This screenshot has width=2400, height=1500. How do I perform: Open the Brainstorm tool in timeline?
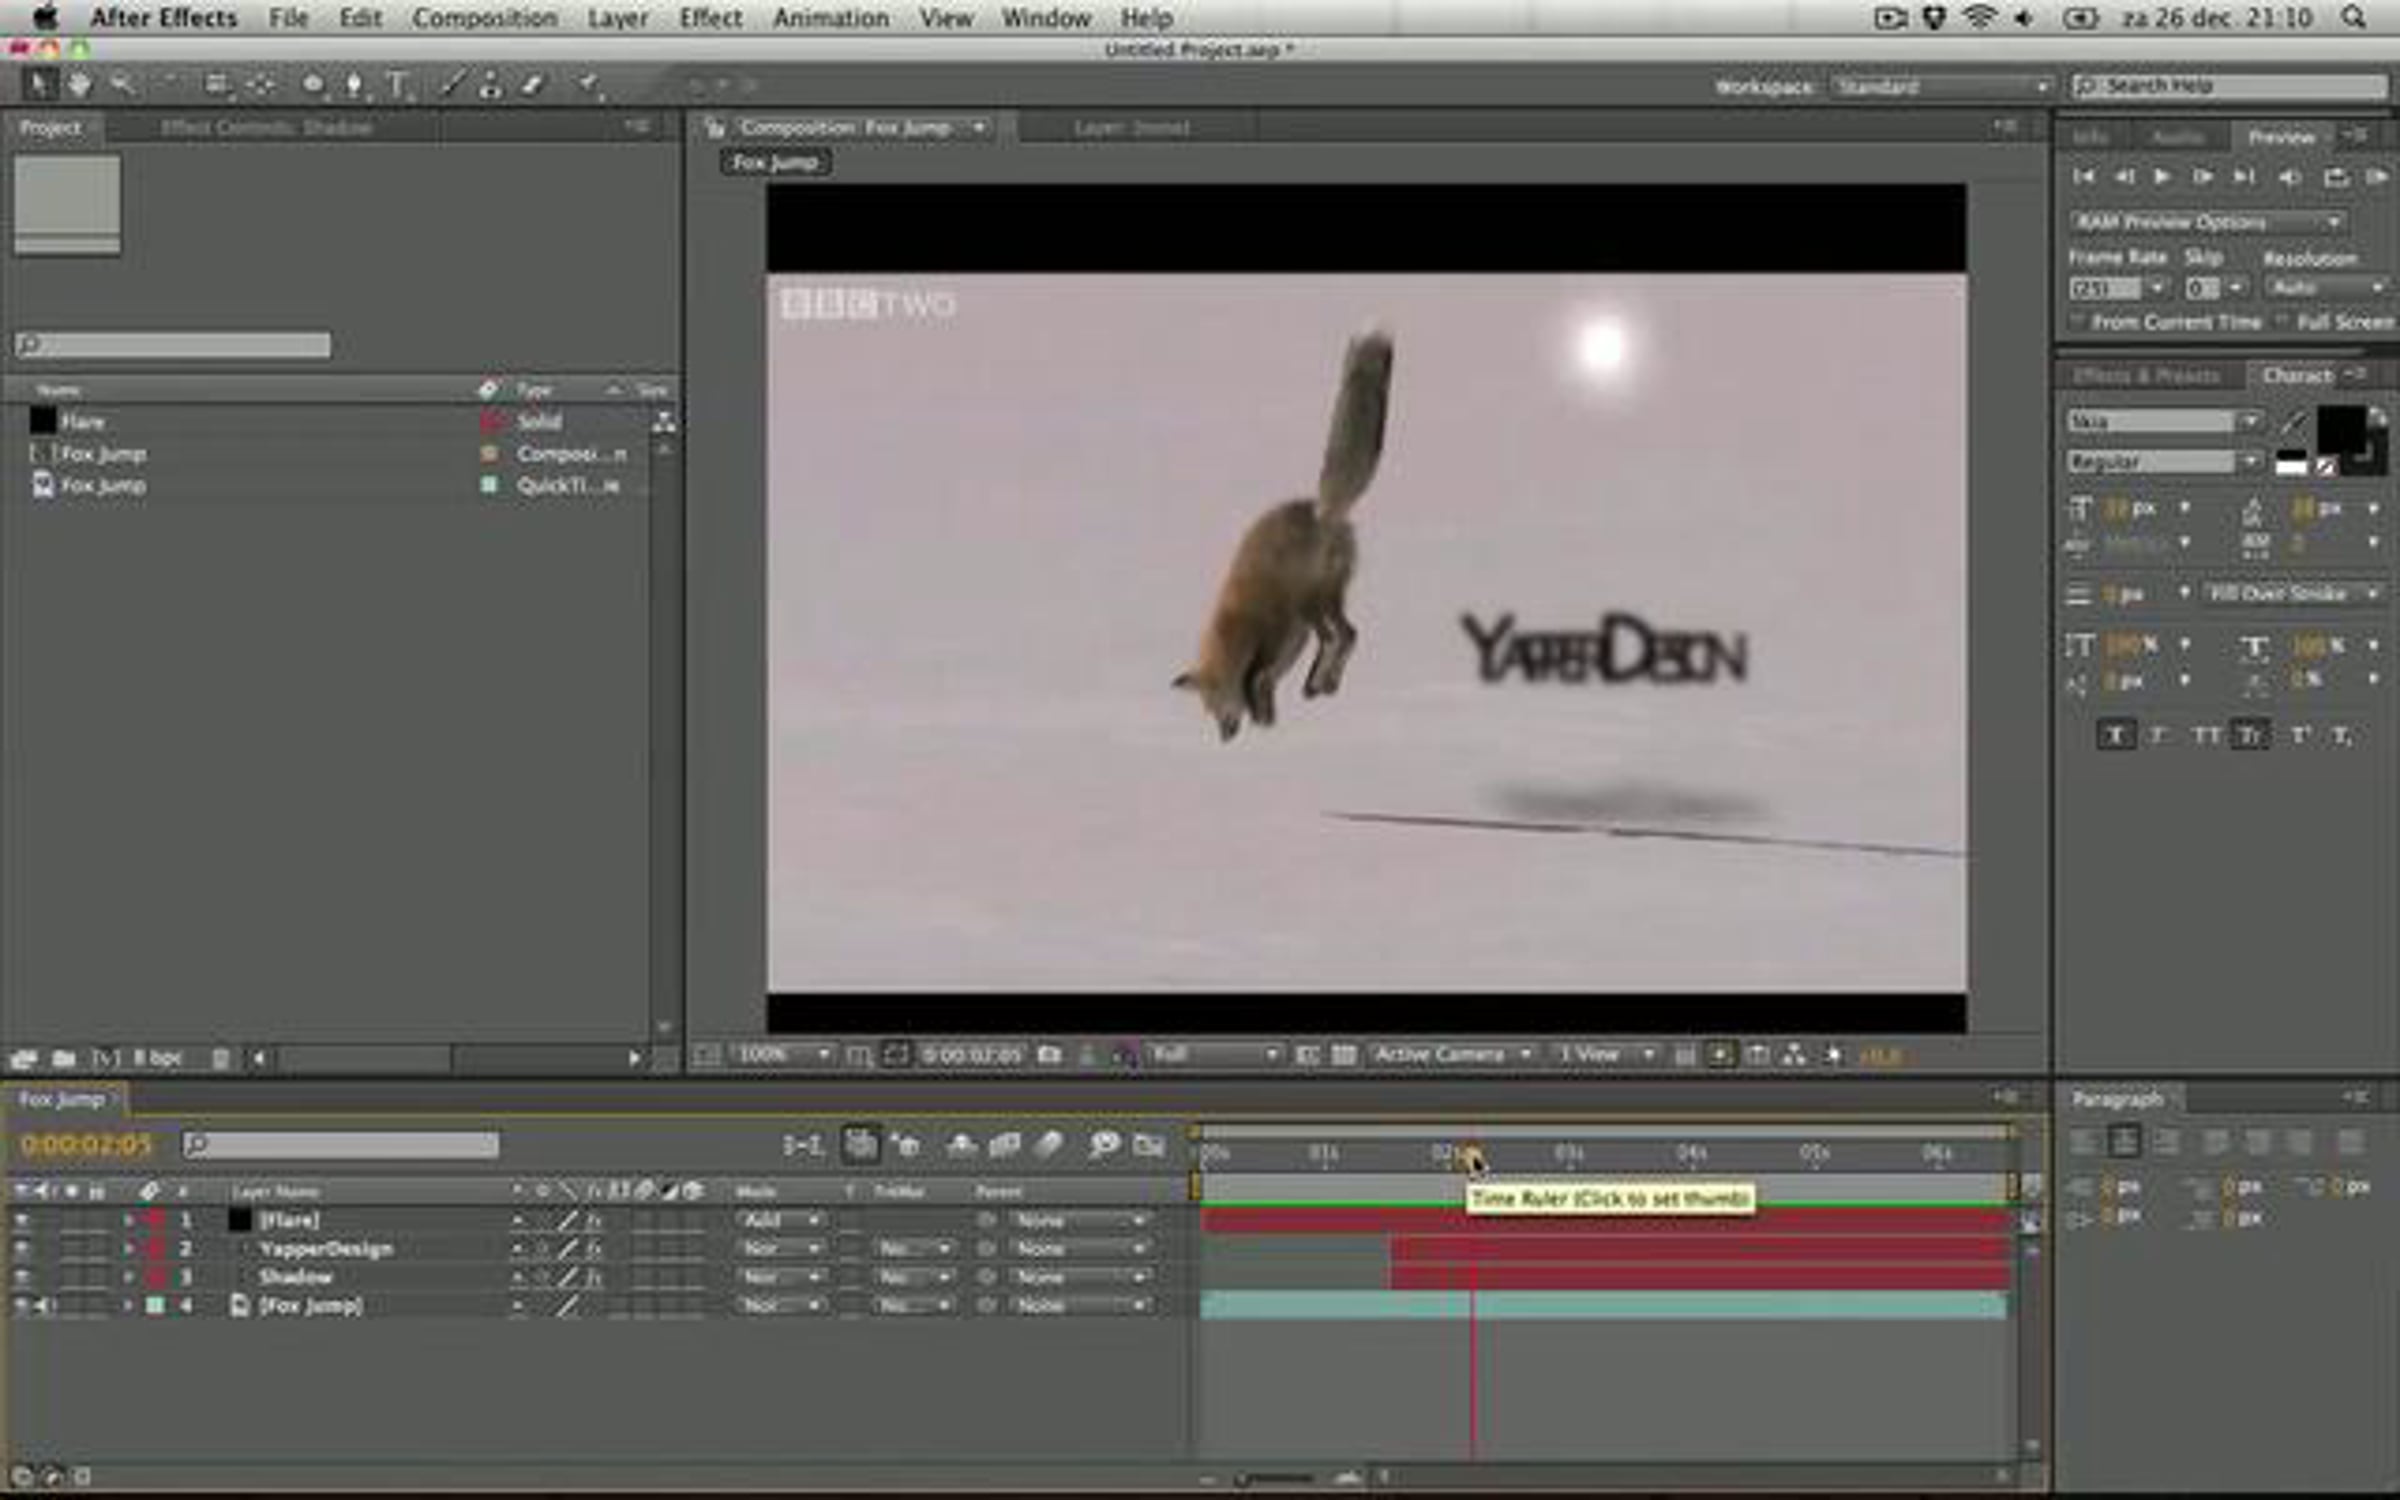click(1103, 1145)
